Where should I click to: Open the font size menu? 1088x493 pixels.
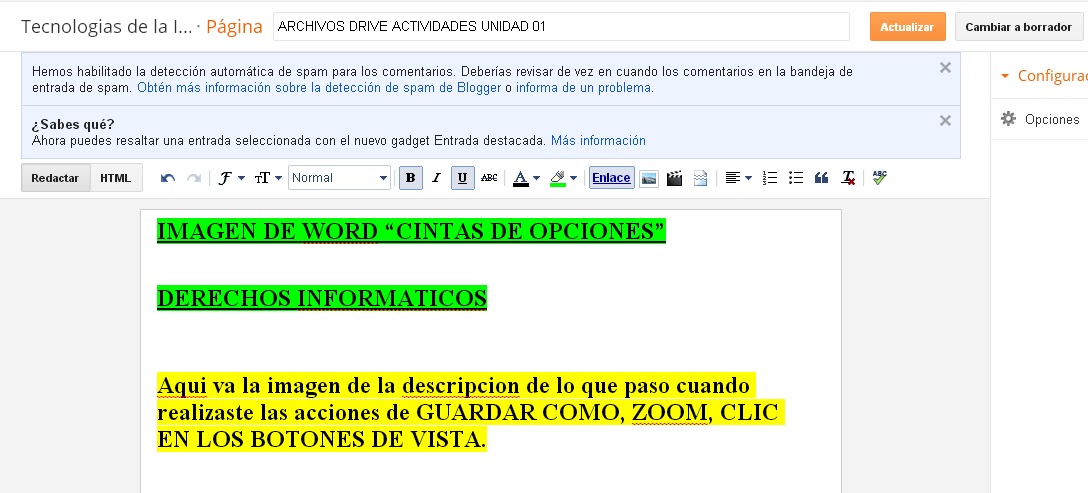tap(268, 178)
